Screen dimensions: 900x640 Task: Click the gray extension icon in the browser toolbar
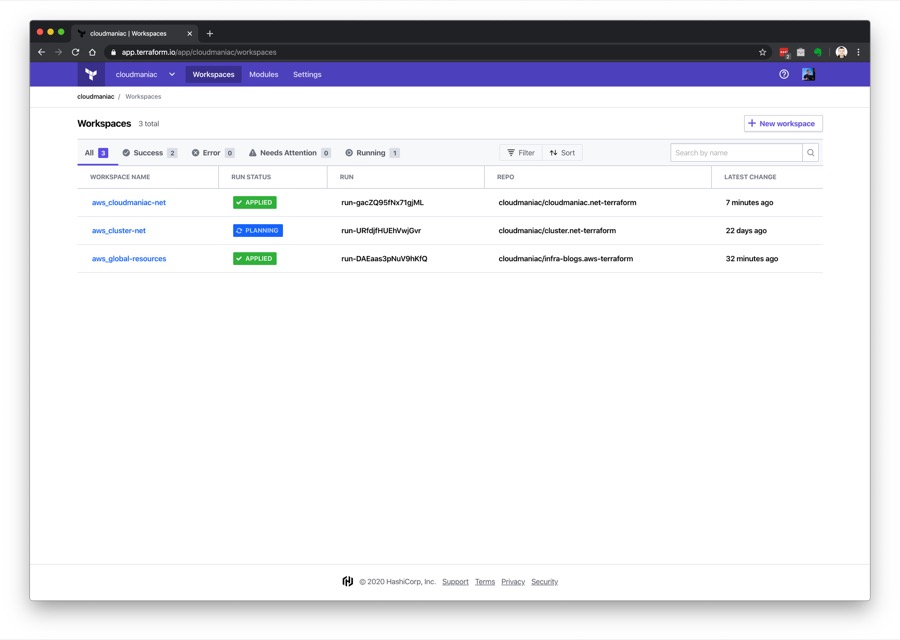tap(801, 52)
